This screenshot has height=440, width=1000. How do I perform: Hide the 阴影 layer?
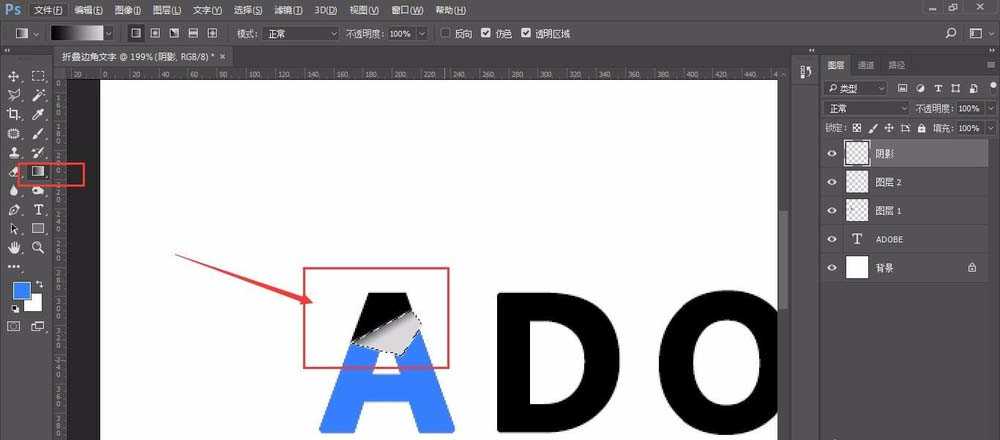(x=831, y=154)
